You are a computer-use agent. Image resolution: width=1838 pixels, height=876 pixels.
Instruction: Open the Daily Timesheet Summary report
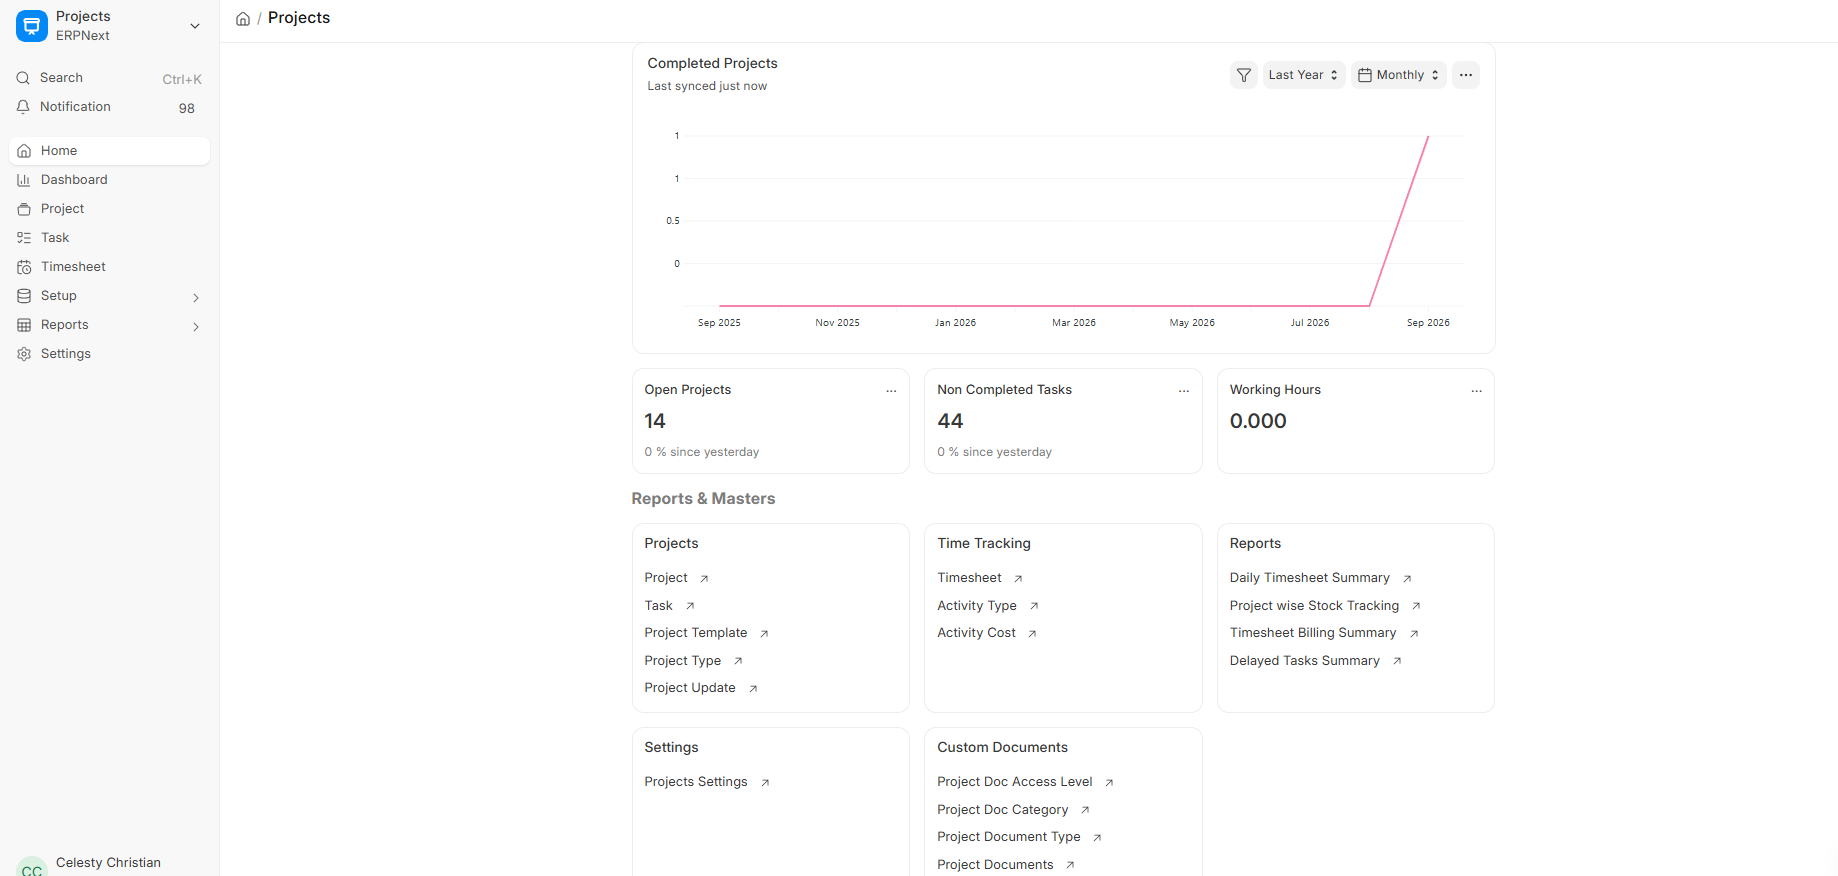coord(1310,578)
